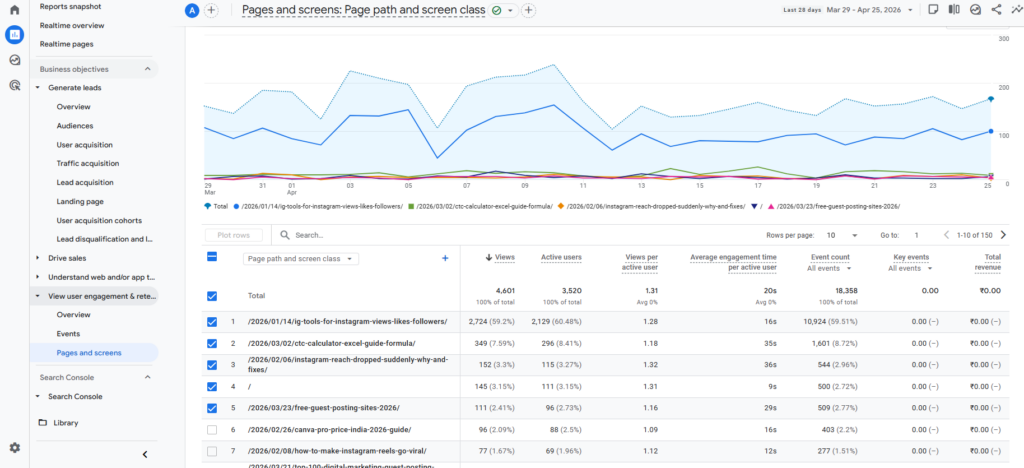Screen dimensions: 1024x468
Task: Go to next page of table rows
Action: [x=1003, y=235]
